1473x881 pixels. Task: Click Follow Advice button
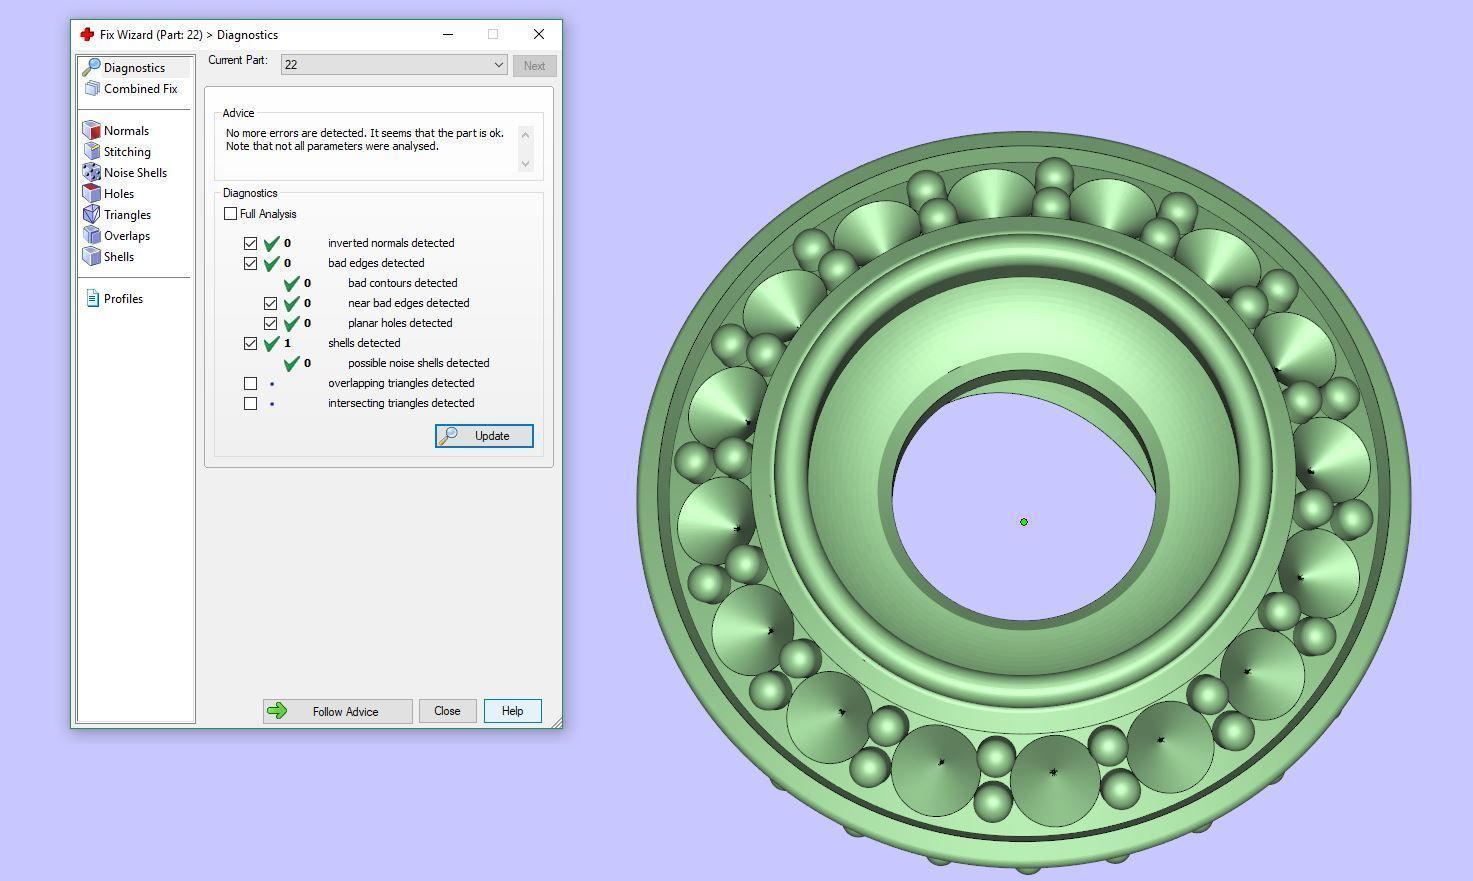pos(337,711)
